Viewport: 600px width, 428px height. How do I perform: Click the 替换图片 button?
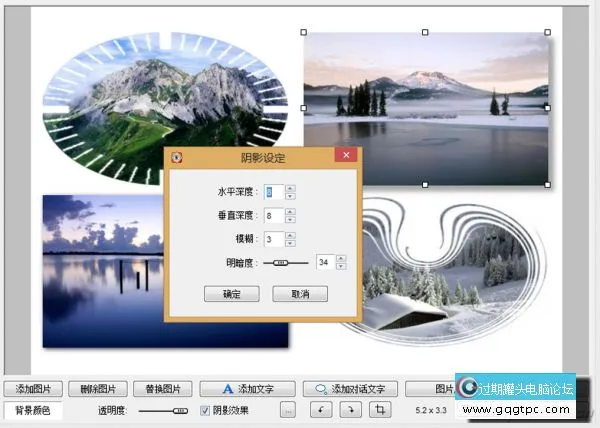click(163, 389)
